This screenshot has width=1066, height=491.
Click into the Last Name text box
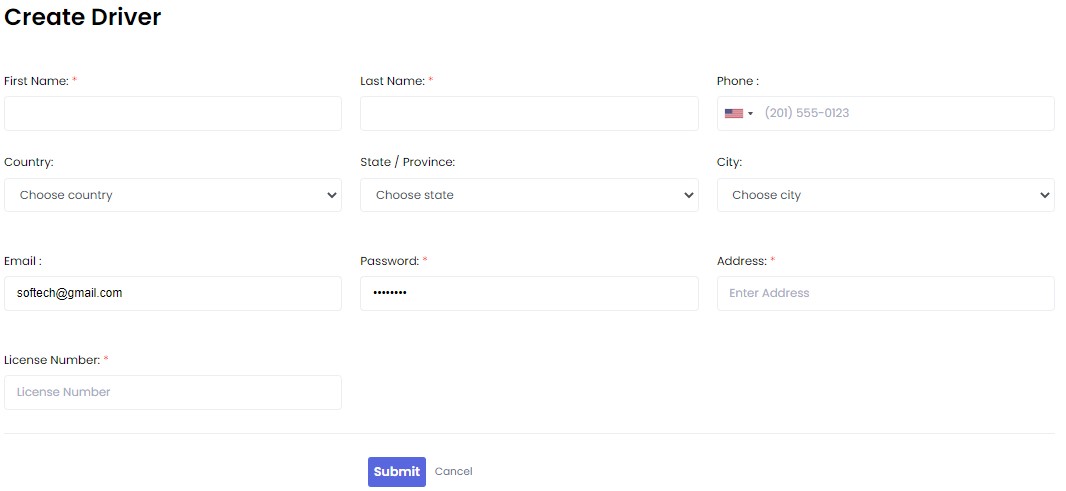coord(529,114)
